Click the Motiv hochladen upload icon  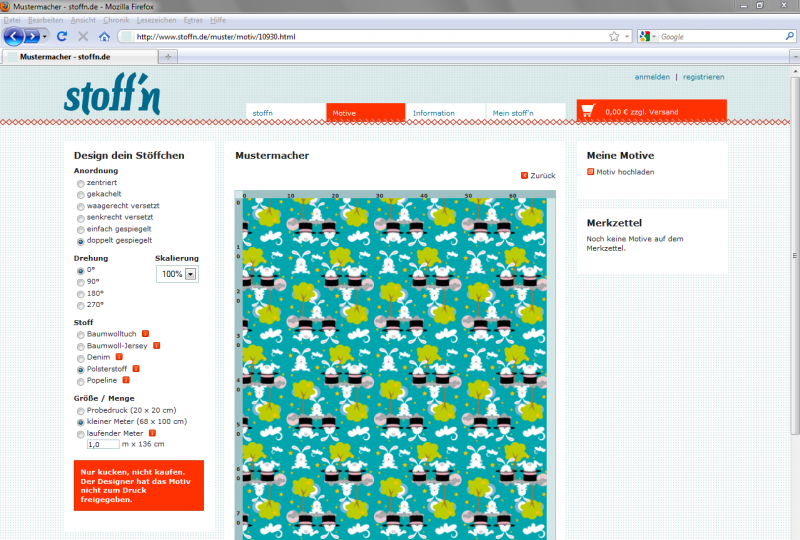click(x=590, y=172)
